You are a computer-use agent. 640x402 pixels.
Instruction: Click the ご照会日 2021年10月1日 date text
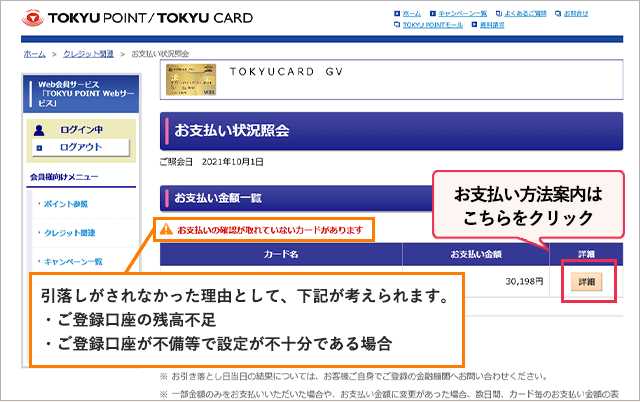click(x=211, y=162)
